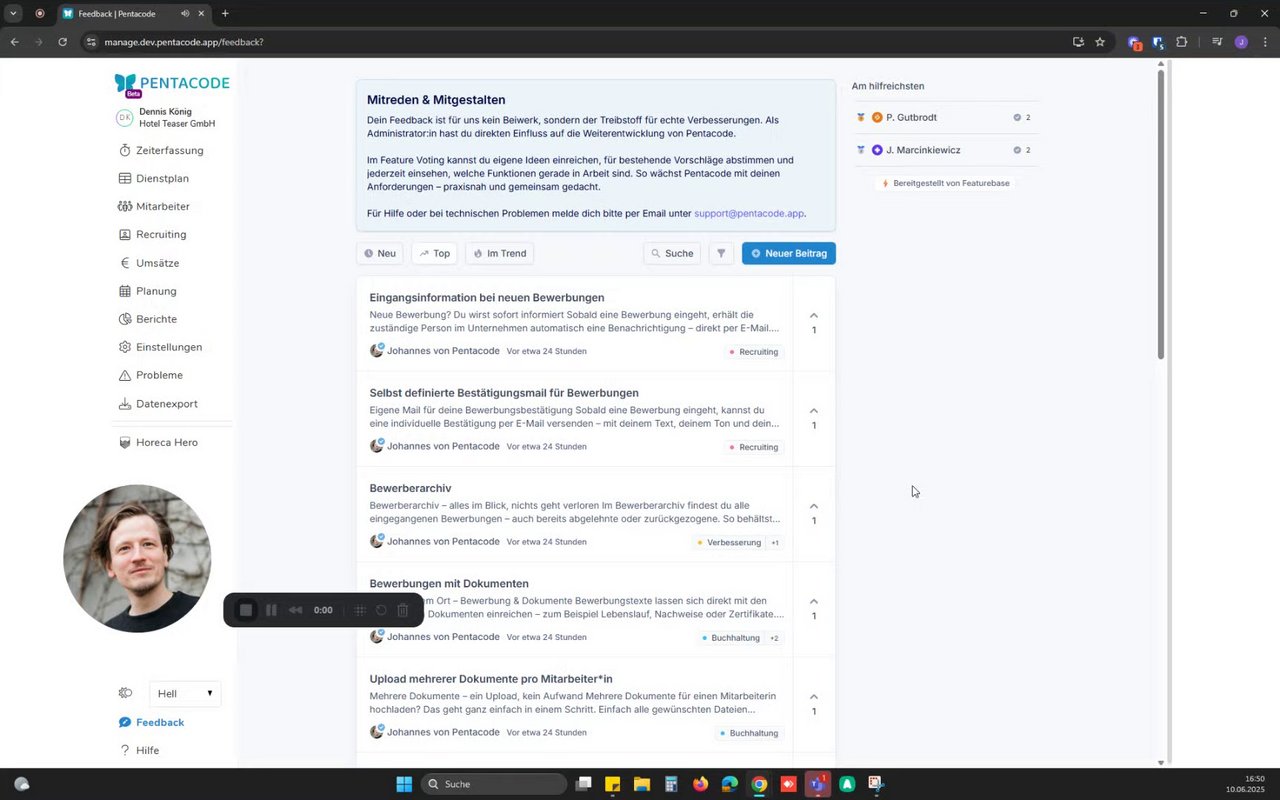The height and width of the screenshot is (800, 1280).
Task: Sort posts by Top
Action: [434, 253]
